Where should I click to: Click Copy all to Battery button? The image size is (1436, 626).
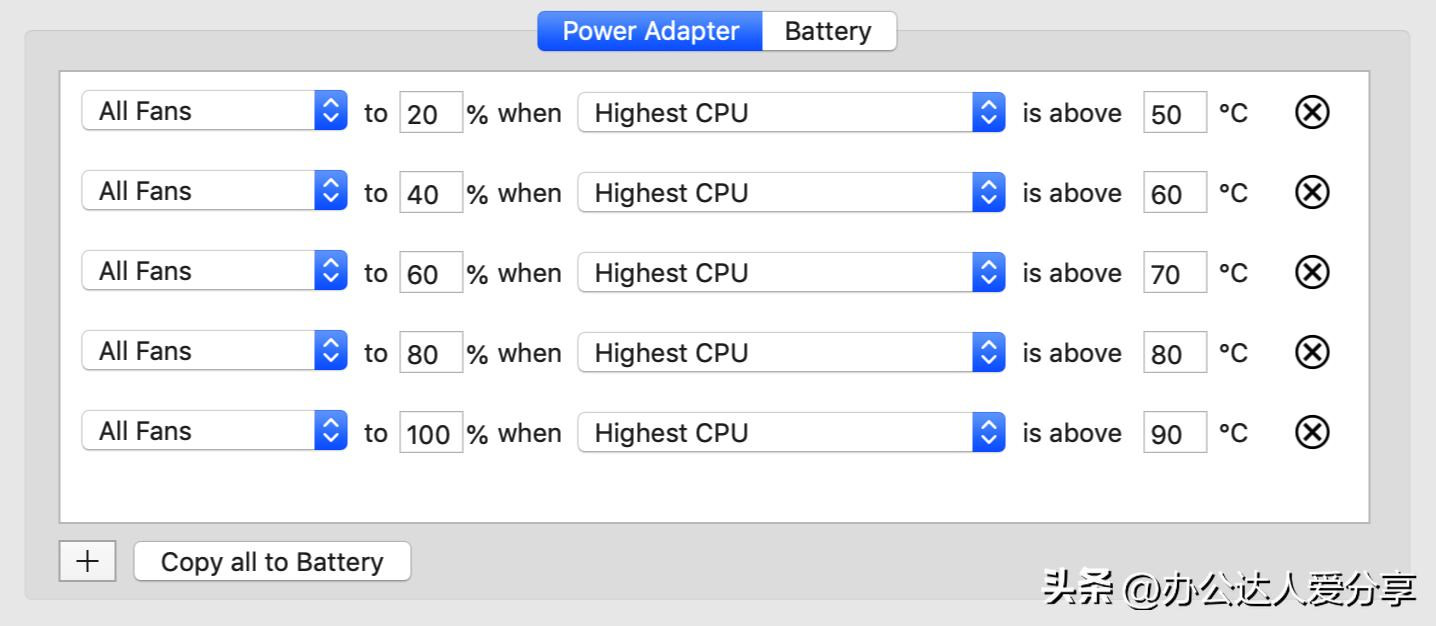tap(272, 561)
